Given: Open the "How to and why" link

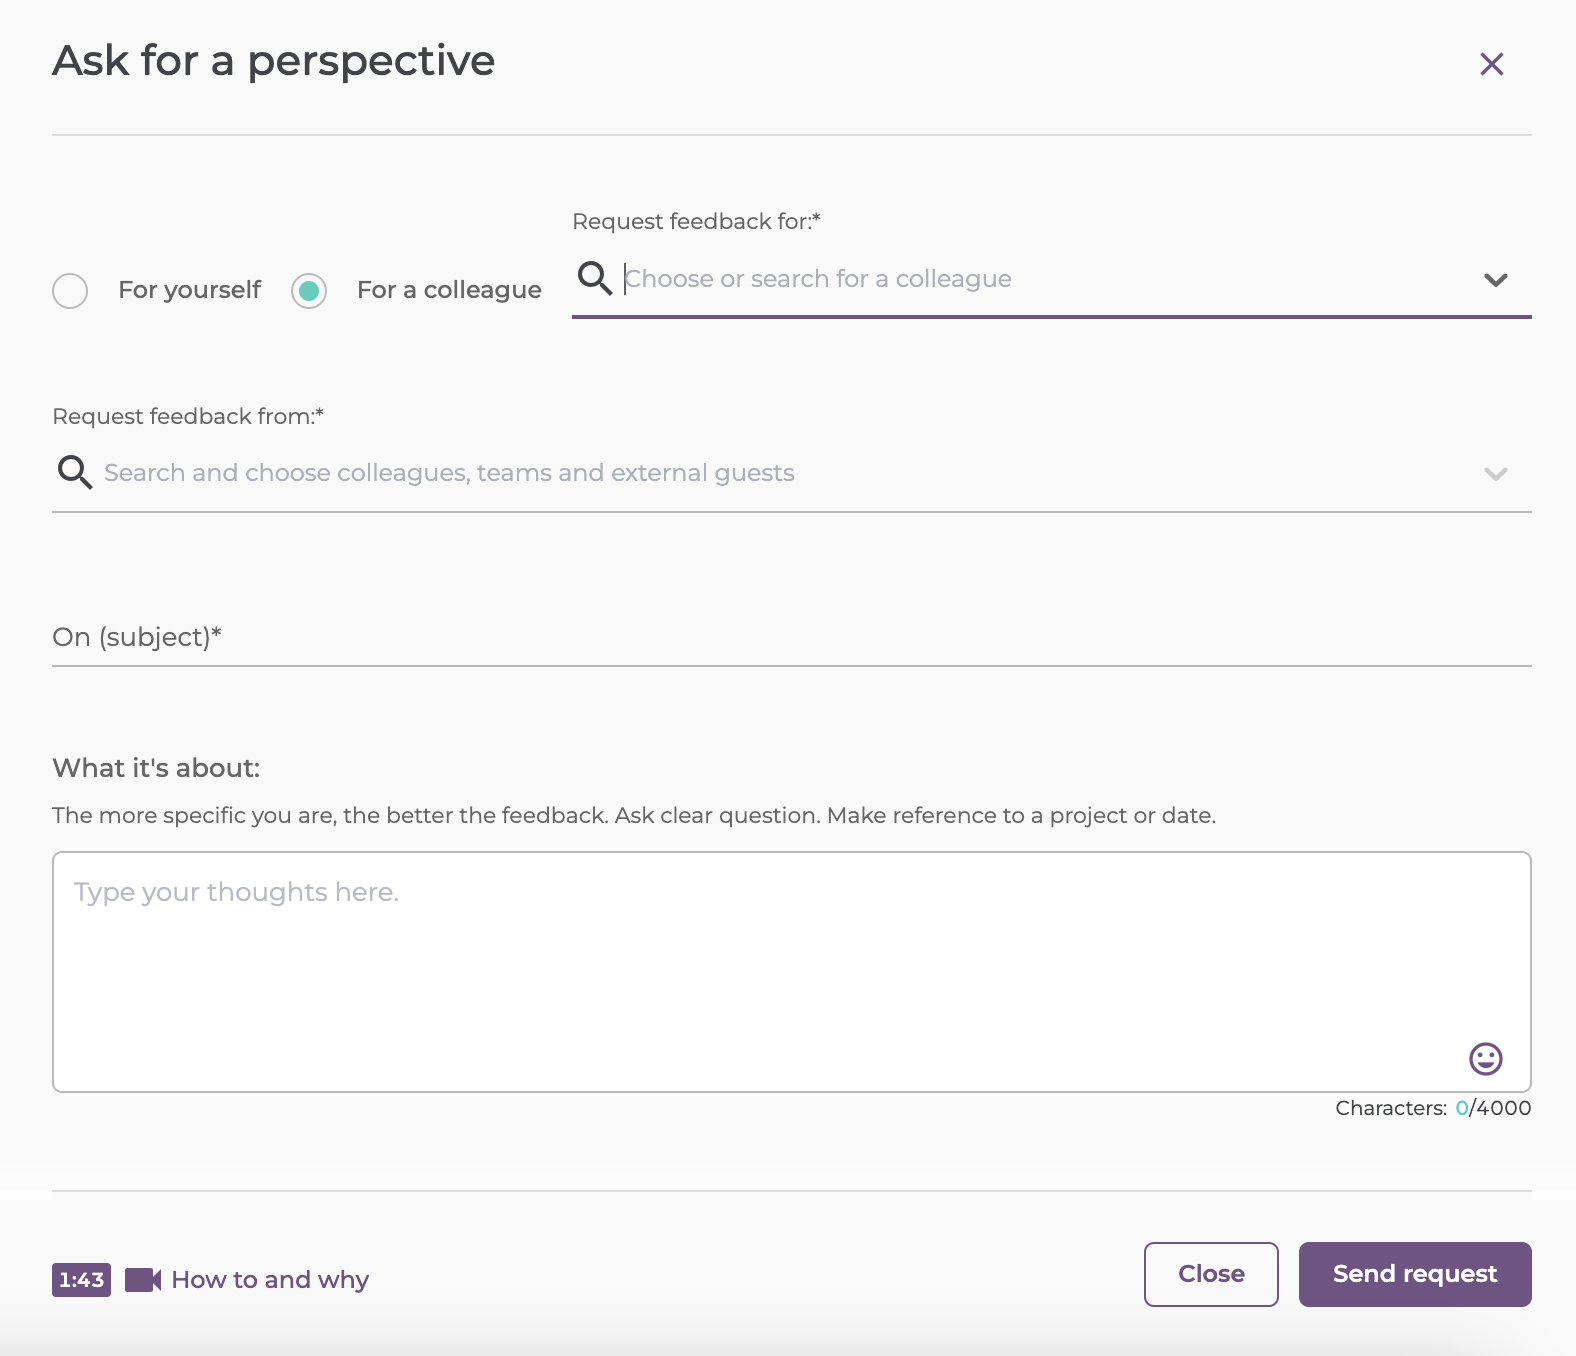Looking at the screenshot, I should tap(270, 1280).
